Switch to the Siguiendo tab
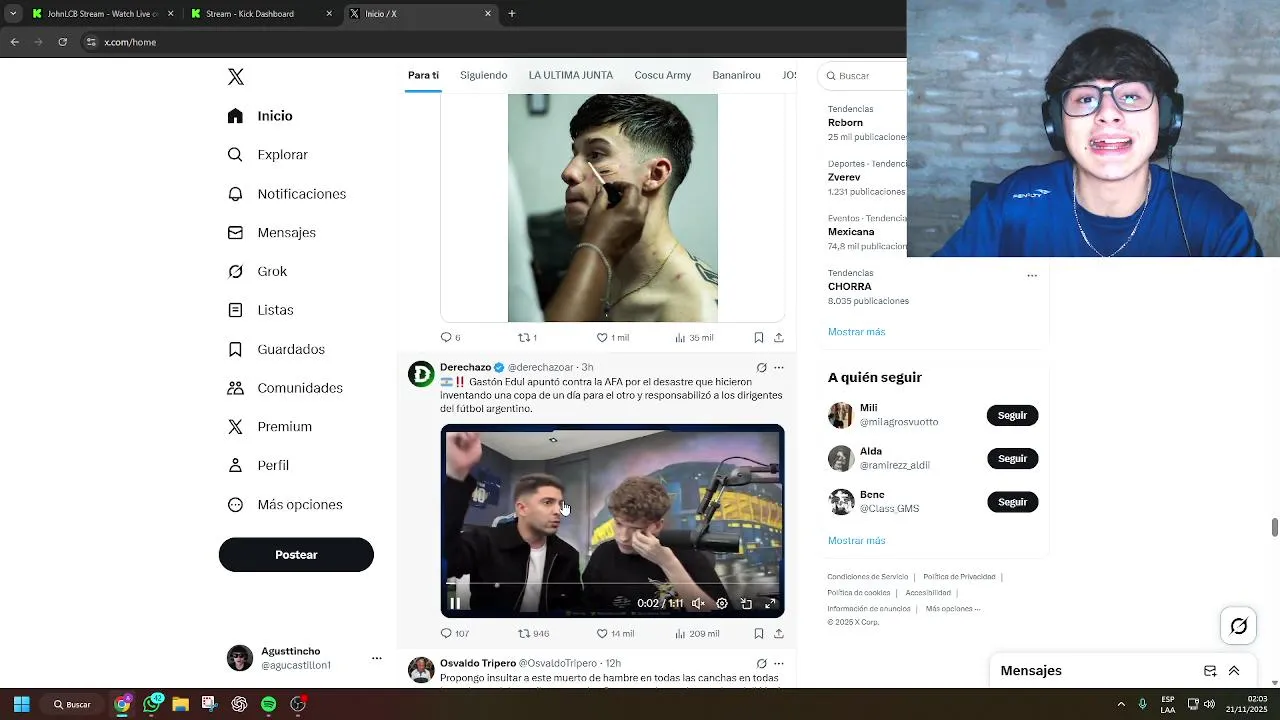The height and width of the screenshot is (720, 1280). [x=483, y=75]
